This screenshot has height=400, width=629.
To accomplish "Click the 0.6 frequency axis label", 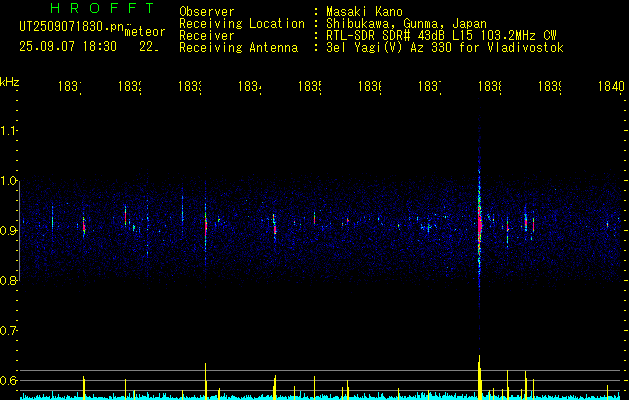I will coord(9,380).
